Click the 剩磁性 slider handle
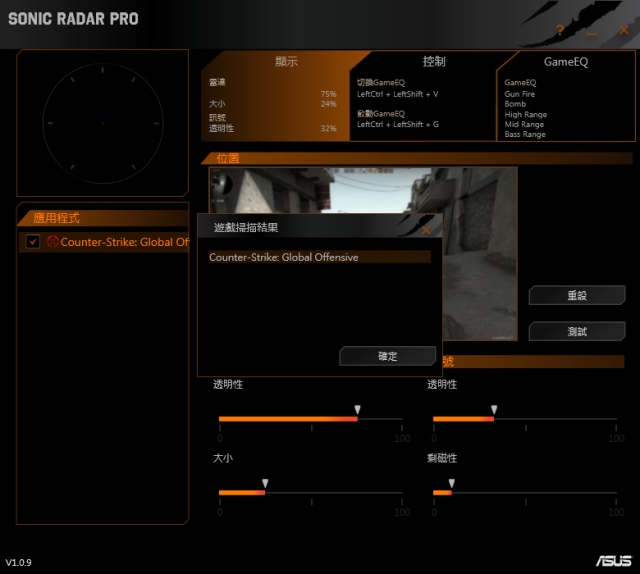 [x=452, y=485]
